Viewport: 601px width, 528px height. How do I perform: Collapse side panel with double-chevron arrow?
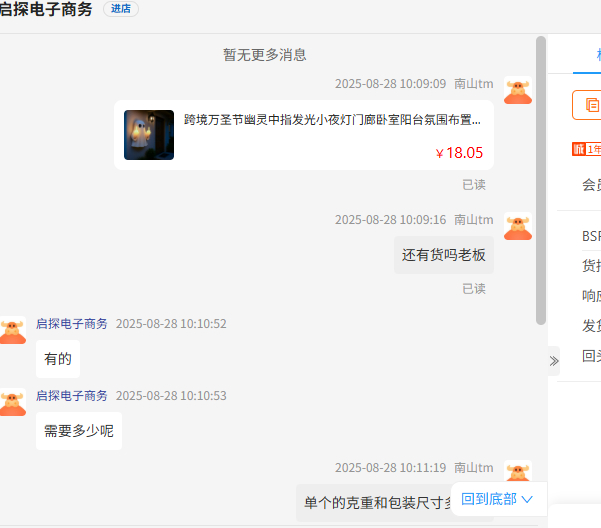[554, 361]
